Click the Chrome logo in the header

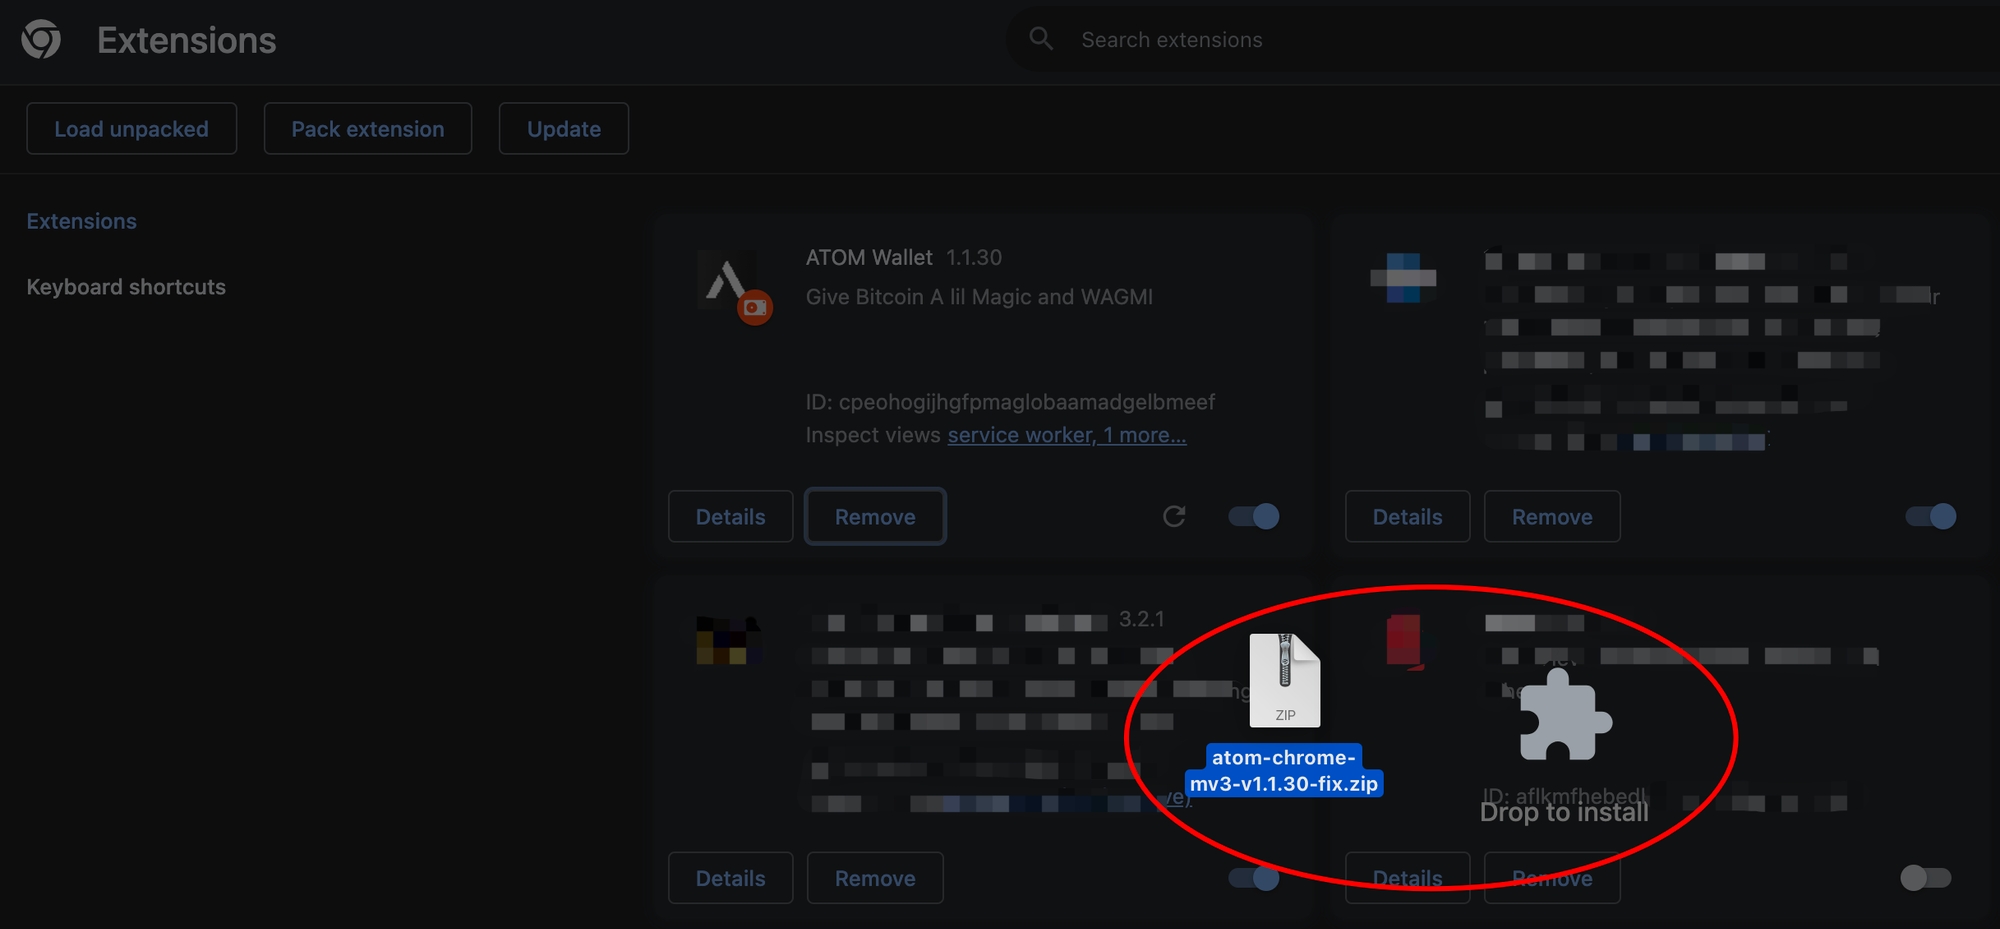tap(41, 40)
